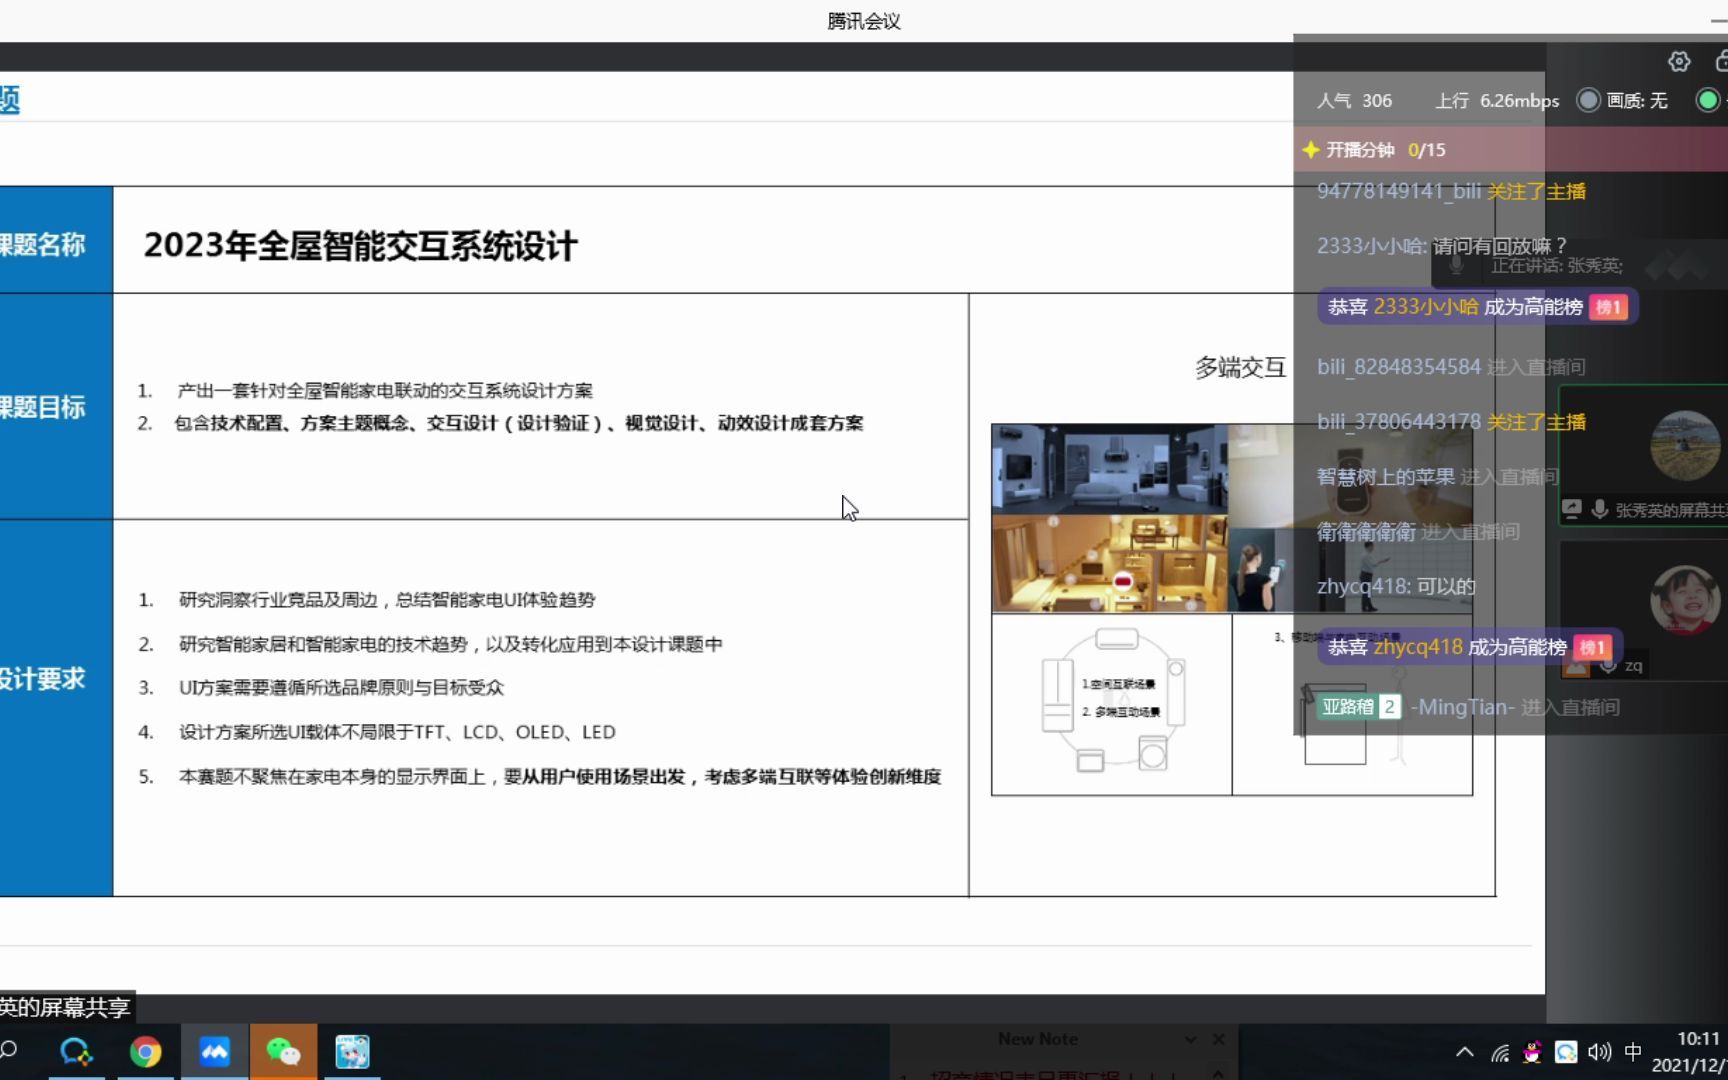Expand New Note panel with up chevron
The image size is (1728, 1080).
click(1218, 1073)
